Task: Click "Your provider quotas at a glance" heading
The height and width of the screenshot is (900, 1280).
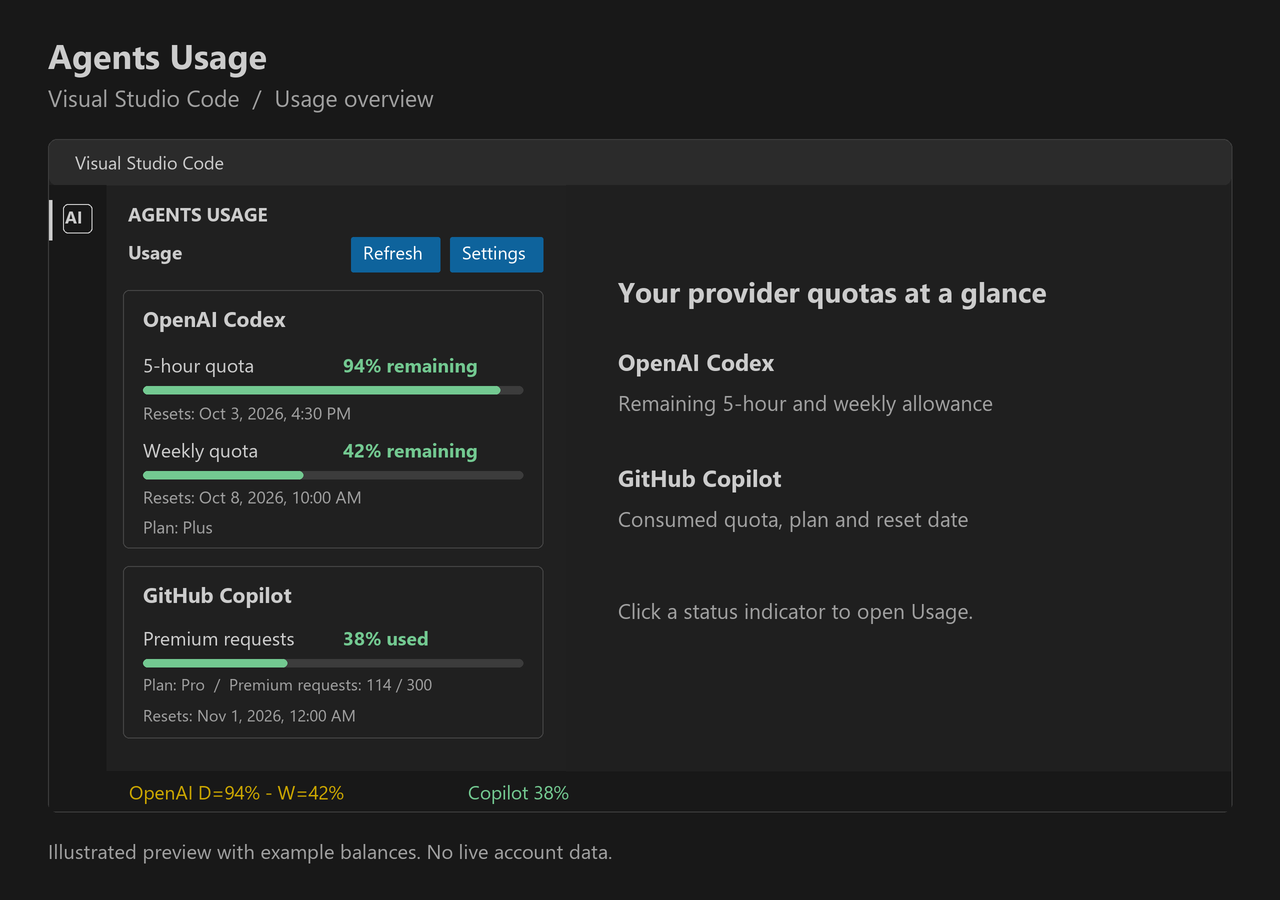Action: (832, 293)
